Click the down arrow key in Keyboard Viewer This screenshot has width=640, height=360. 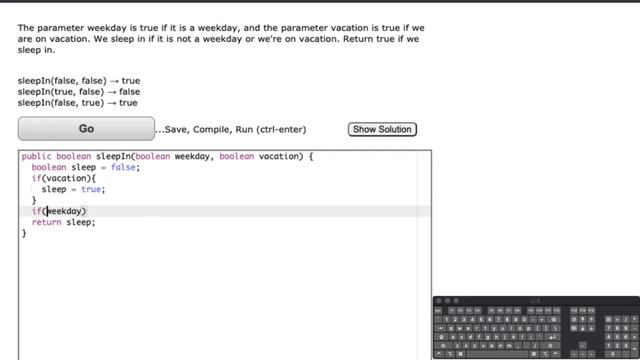(x=583, y=354)
